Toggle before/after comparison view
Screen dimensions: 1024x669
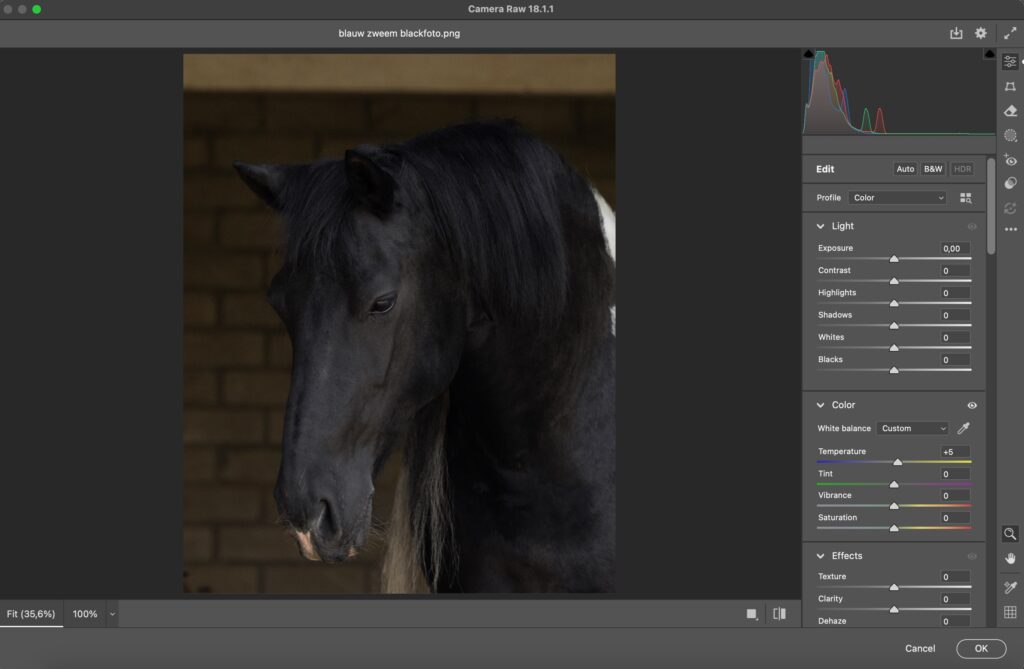click(779, 614)
